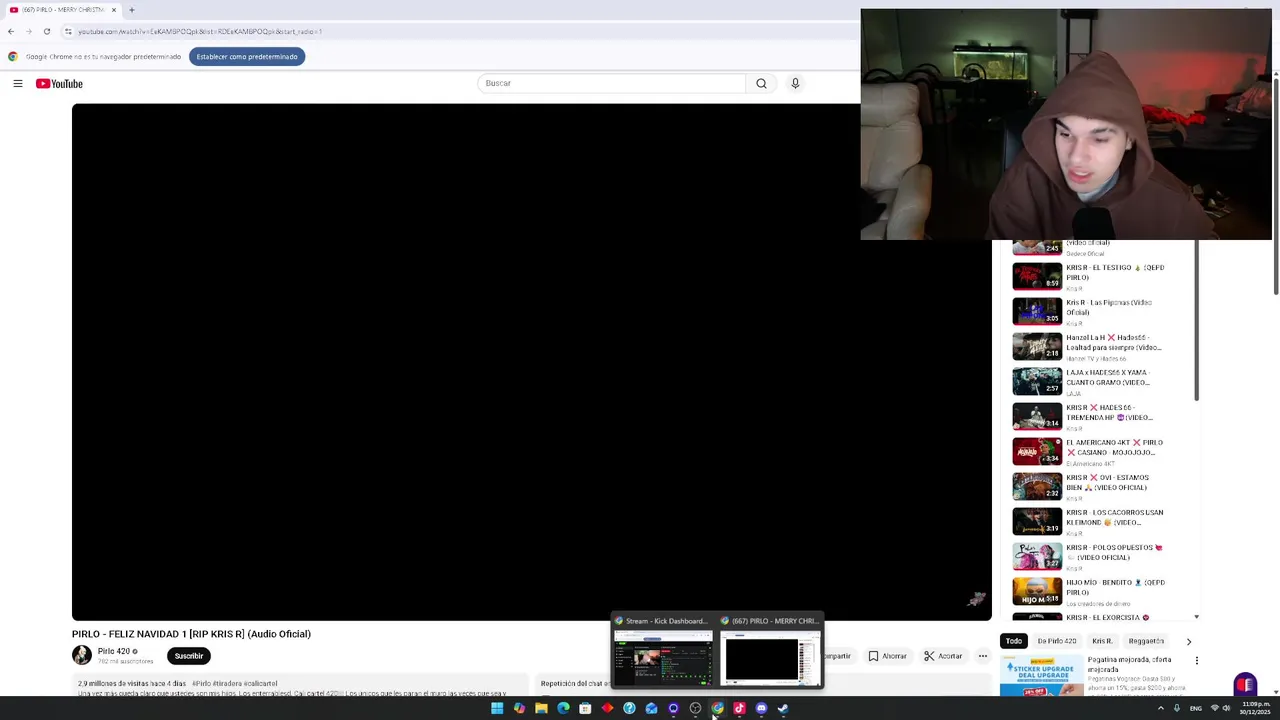The width and height of the screenshot is (1280, 720).
Task: Open the sticker upgrade ad thumbnail
Action: pyautogui.click(x=1041, y=675)
